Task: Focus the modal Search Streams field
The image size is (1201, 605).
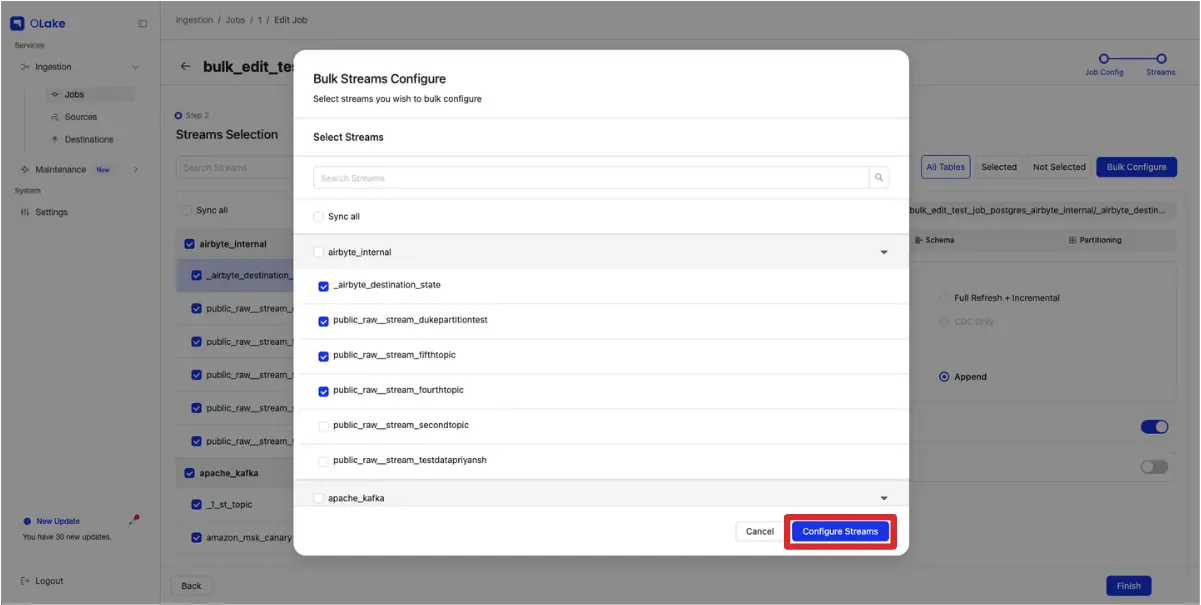Action: tap(591, 178)
